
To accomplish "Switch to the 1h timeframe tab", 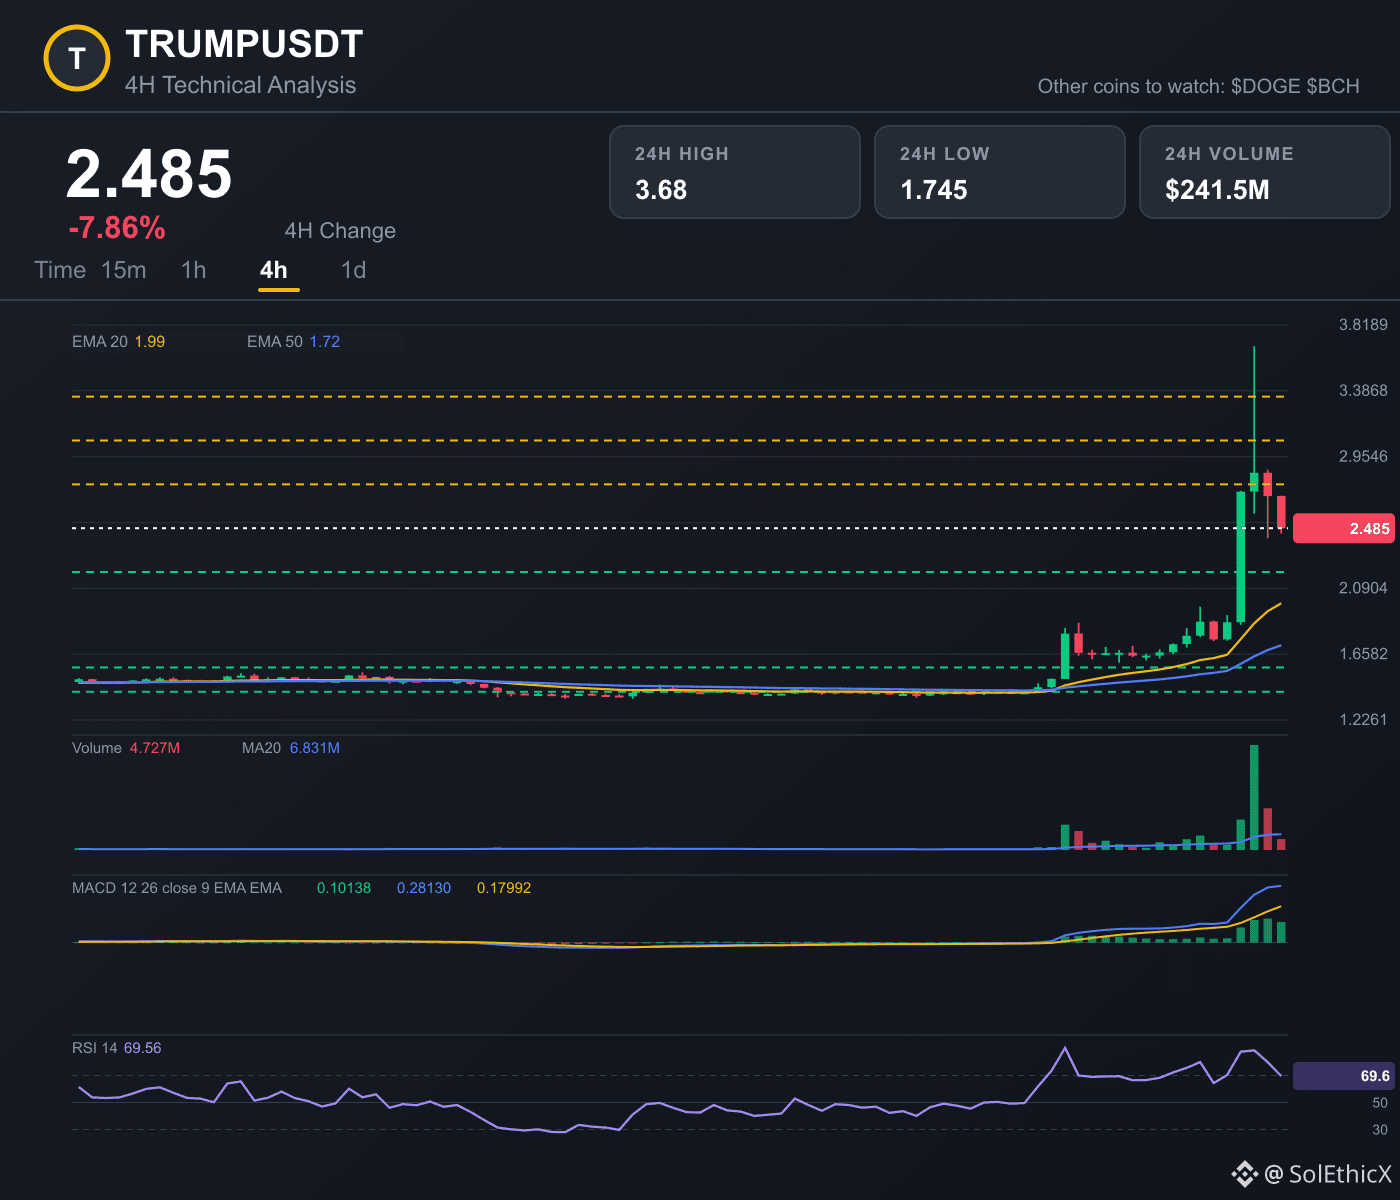I will point(194,270).
